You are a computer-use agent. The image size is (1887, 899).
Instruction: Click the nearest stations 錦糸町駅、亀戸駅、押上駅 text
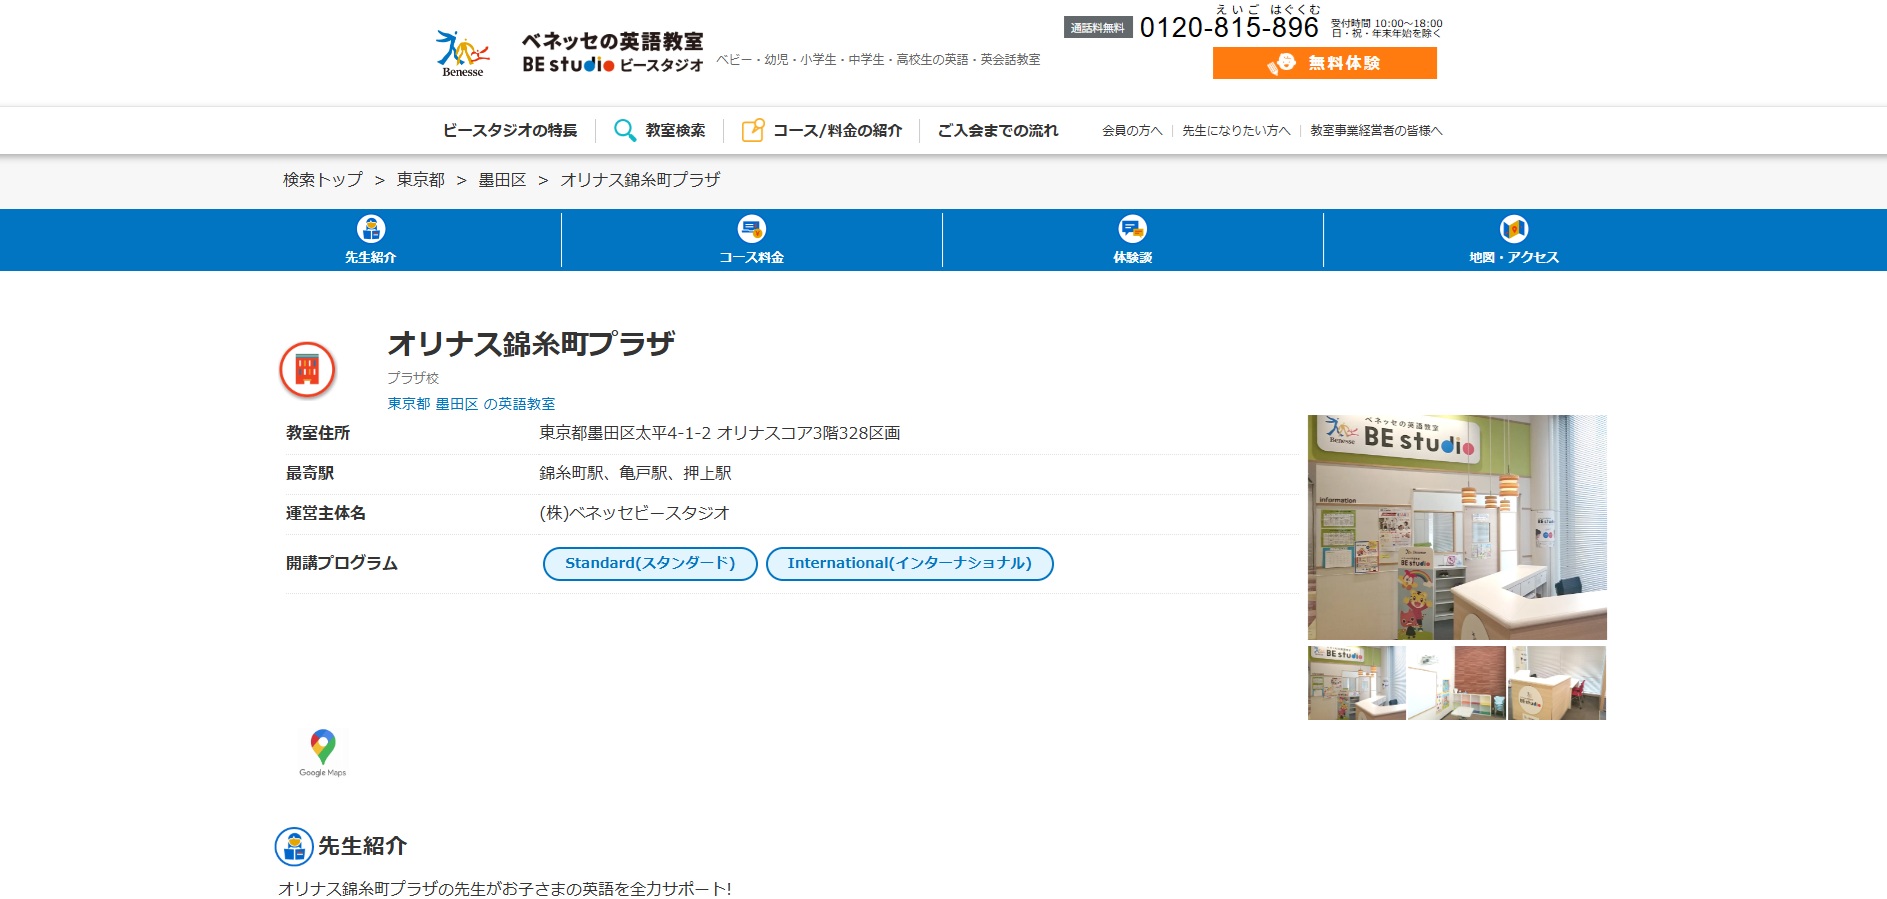click(635, 473)
